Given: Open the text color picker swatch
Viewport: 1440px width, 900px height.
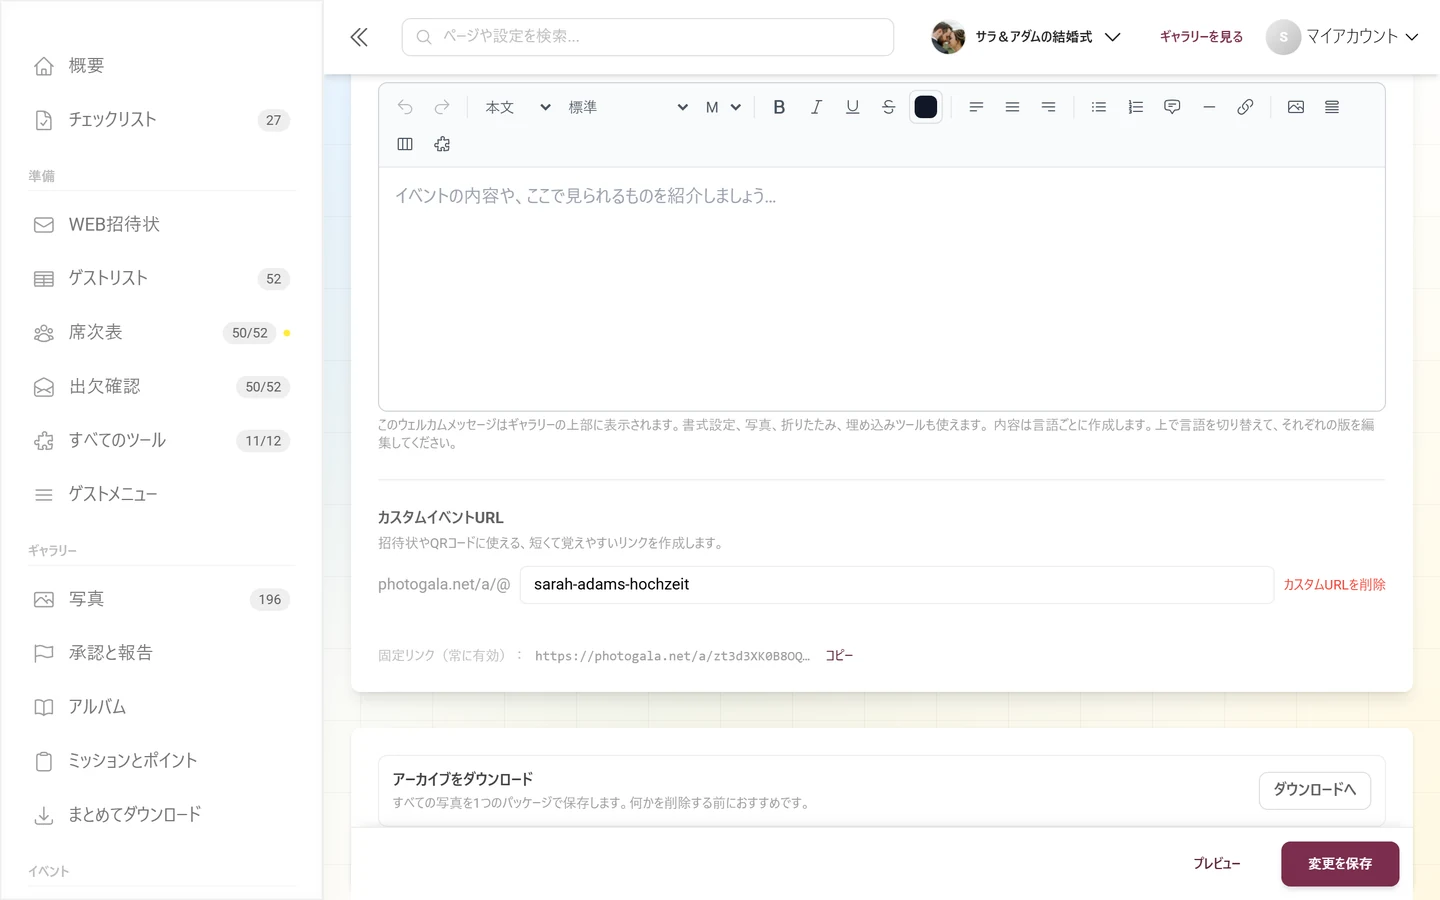Looking at the screenshot, I should pyautogui.click(x=926, y=107).
